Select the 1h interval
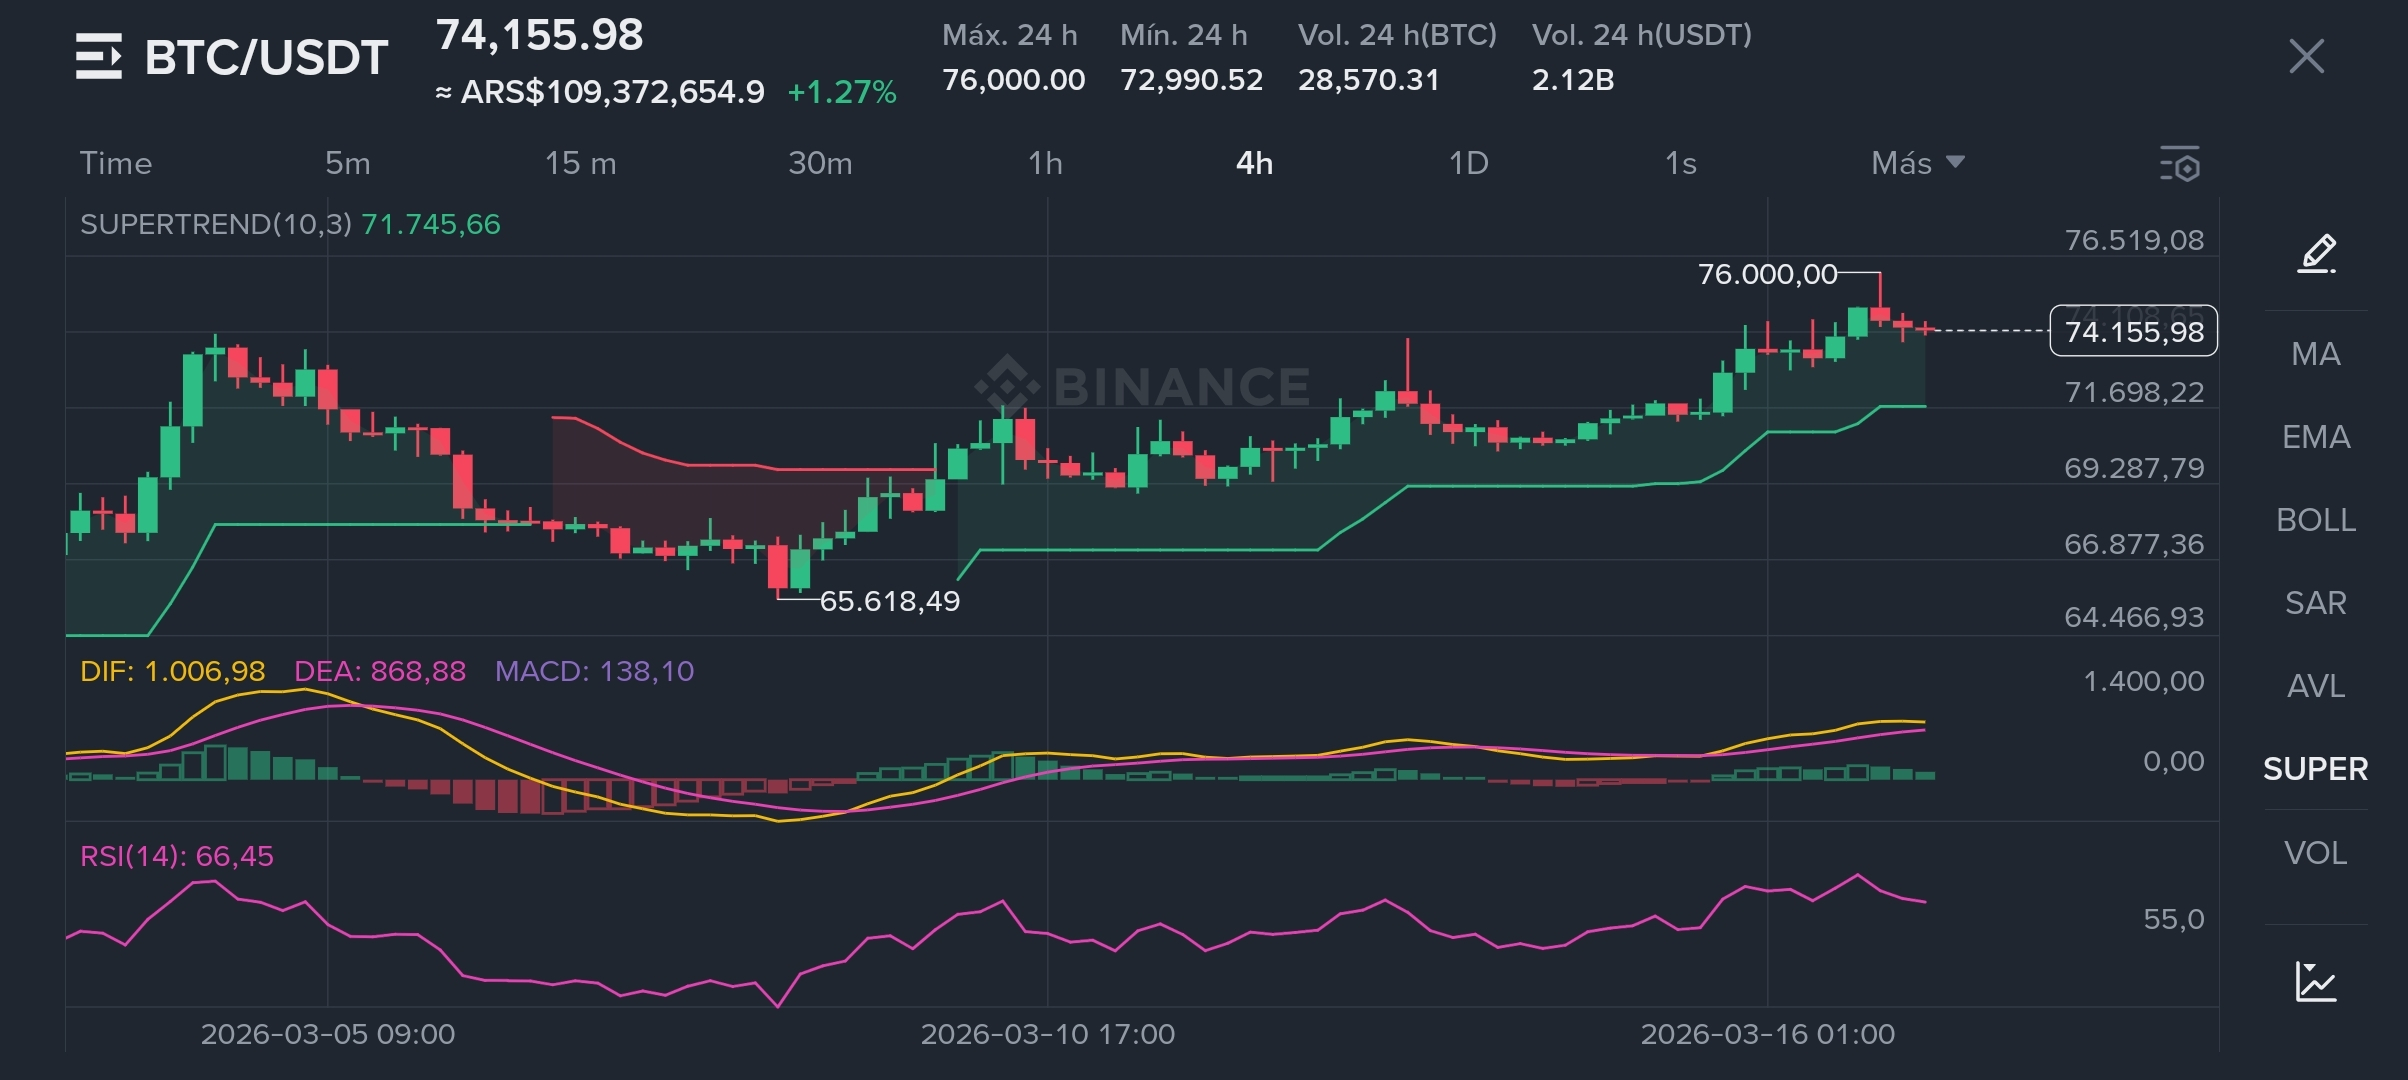The width and height of the screenshot is (2408, 1080). [x=1045, y=163]
